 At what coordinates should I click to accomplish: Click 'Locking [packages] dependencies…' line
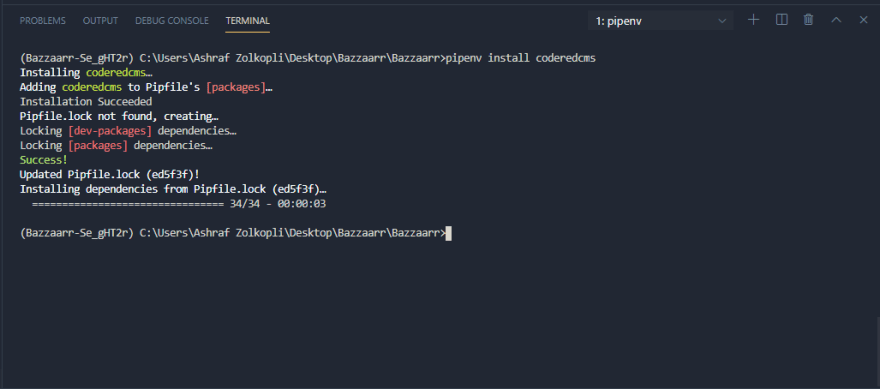(116, 146)
